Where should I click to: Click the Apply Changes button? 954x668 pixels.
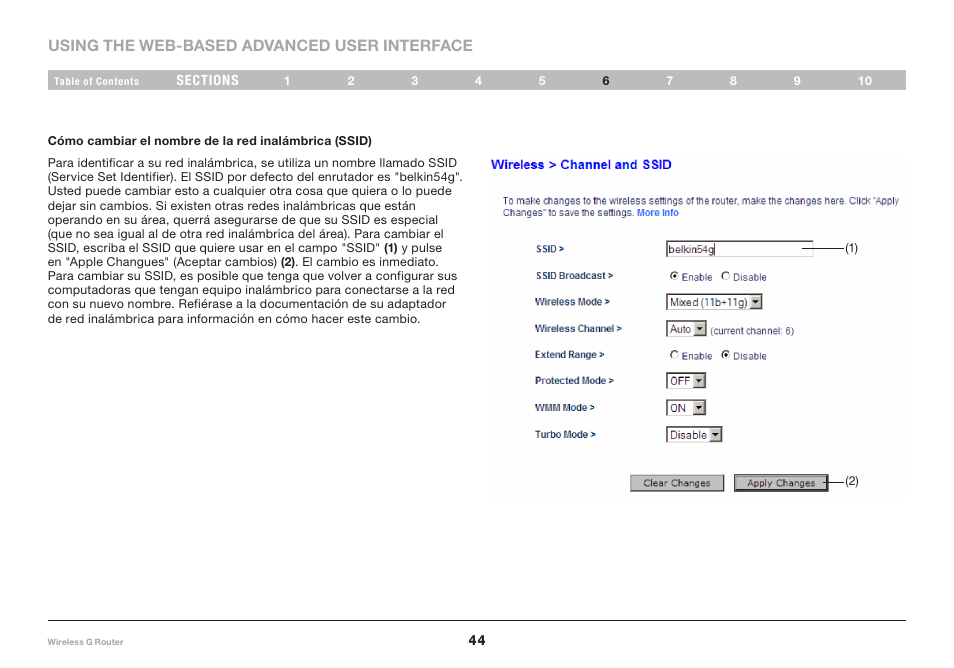[781, 483]
